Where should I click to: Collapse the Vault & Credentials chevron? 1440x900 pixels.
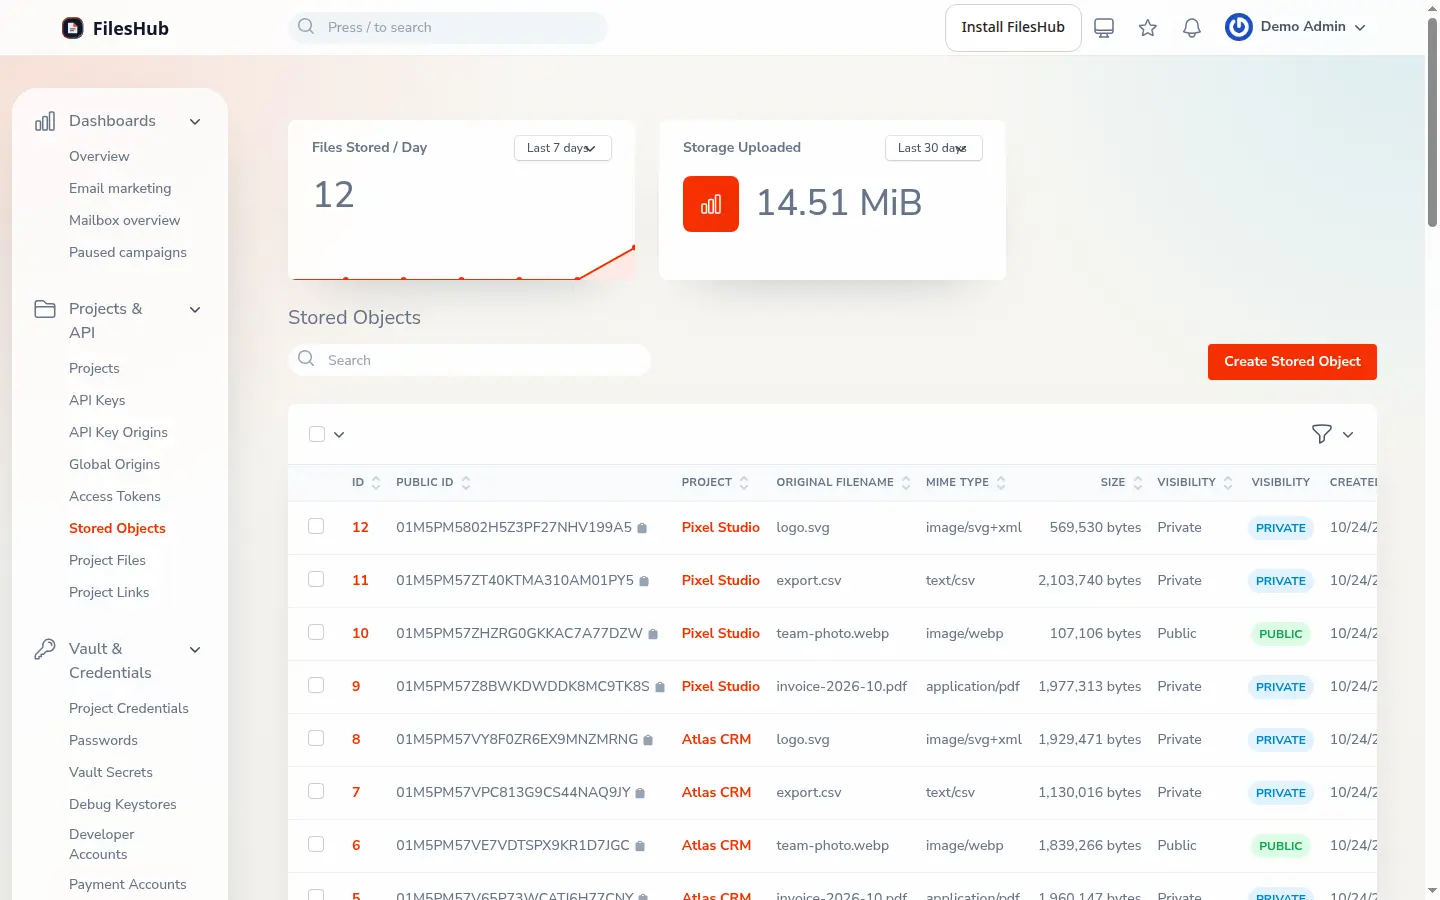(x=195, y=650)
